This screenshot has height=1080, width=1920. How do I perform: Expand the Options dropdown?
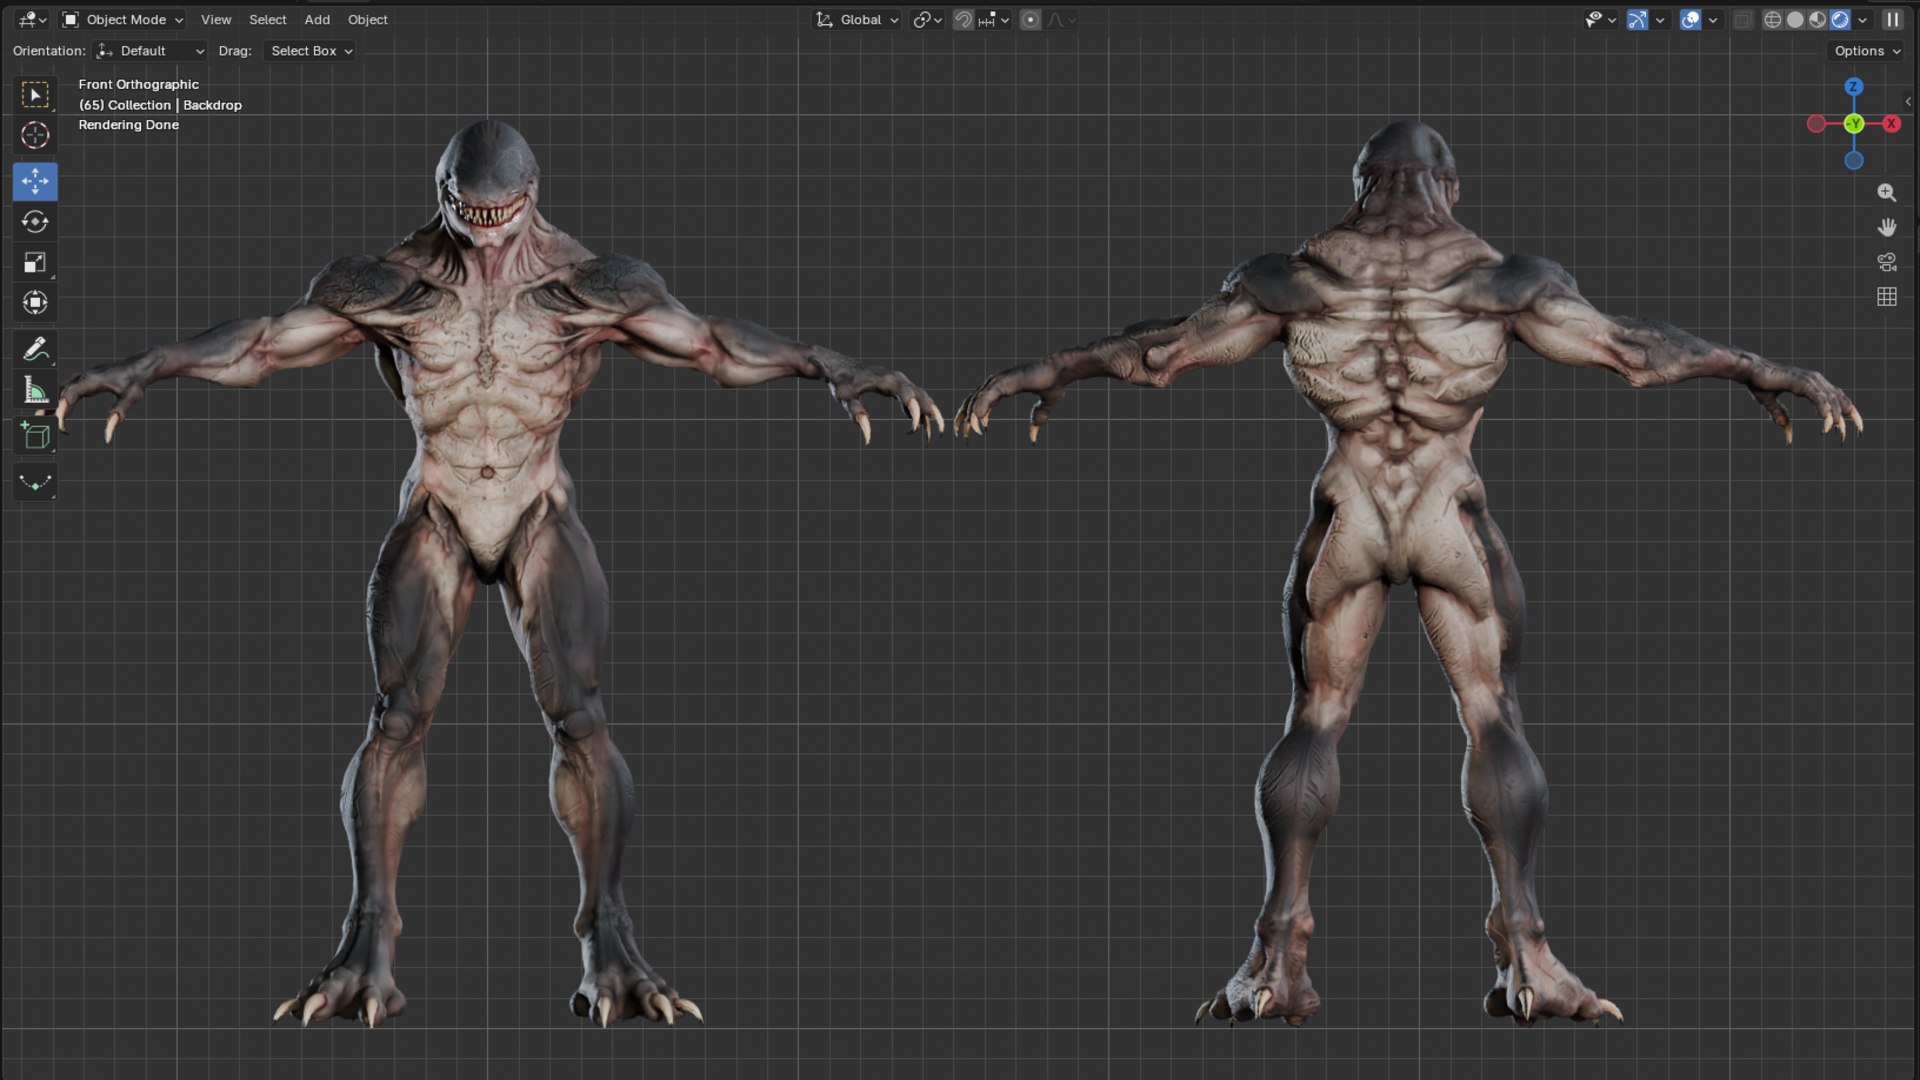tap(1867, 51)
